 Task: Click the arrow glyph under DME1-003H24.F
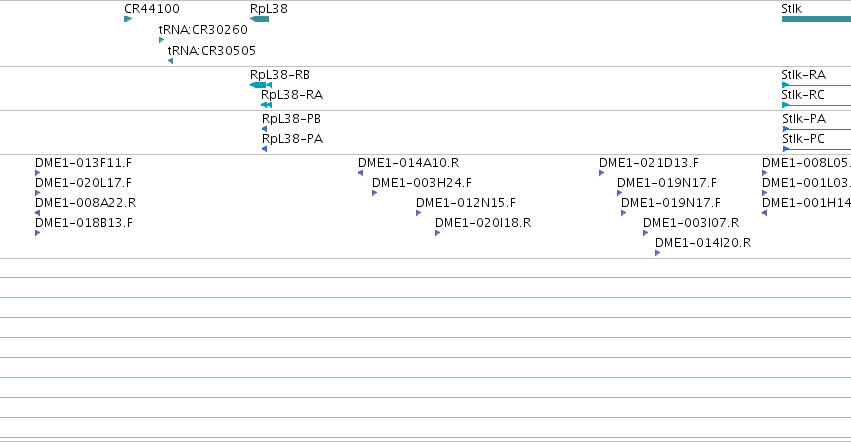click(374, 193)
